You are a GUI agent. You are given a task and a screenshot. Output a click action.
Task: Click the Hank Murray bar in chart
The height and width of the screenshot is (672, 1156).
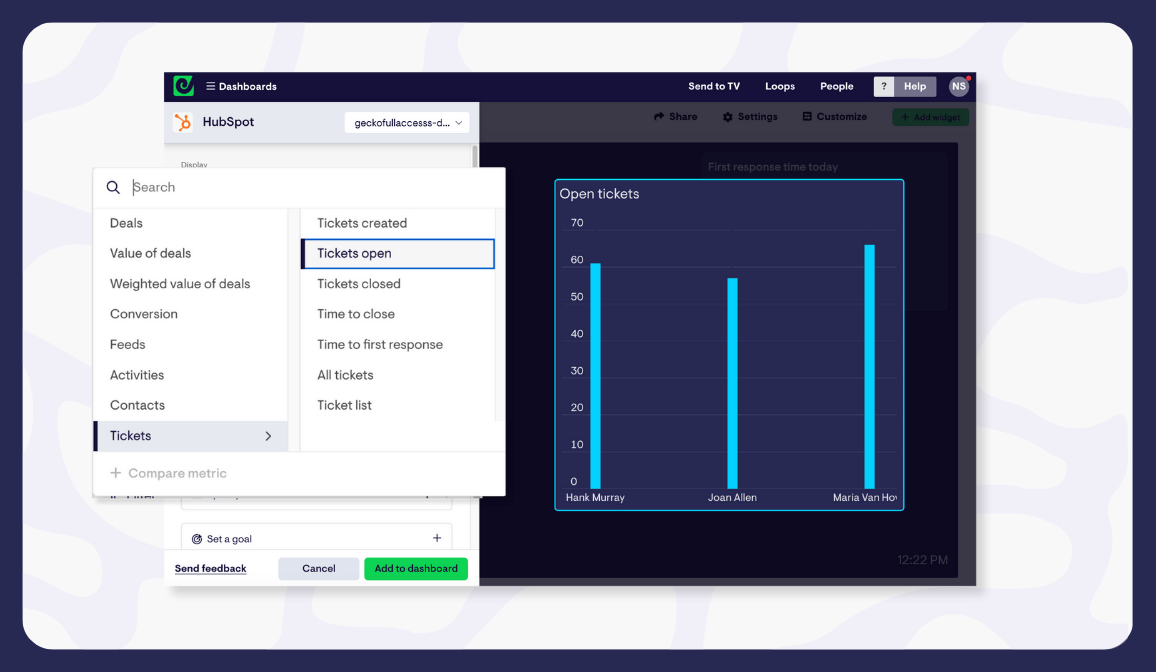596,376
